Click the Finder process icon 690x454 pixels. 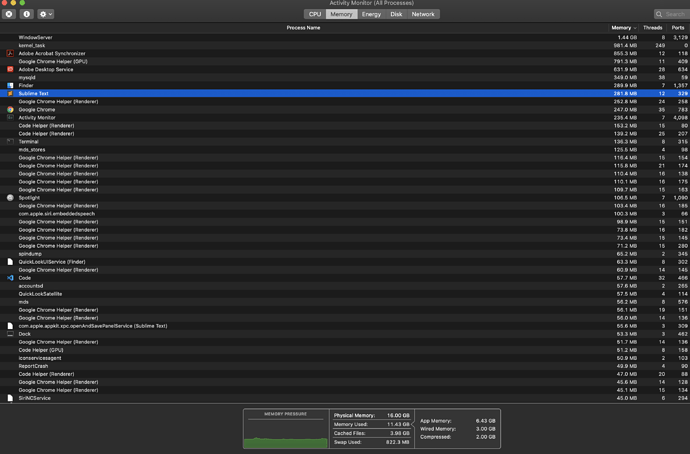10,85
